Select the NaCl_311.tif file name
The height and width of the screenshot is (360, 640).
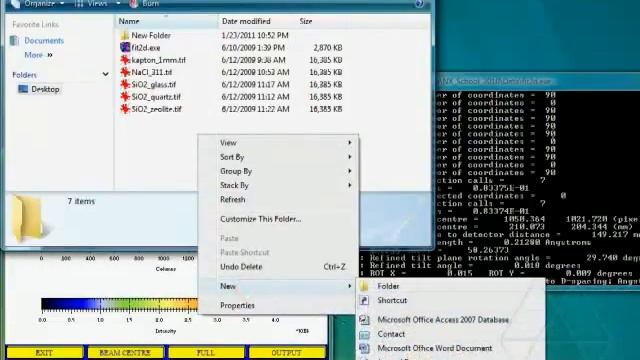(x=151, y=72)
